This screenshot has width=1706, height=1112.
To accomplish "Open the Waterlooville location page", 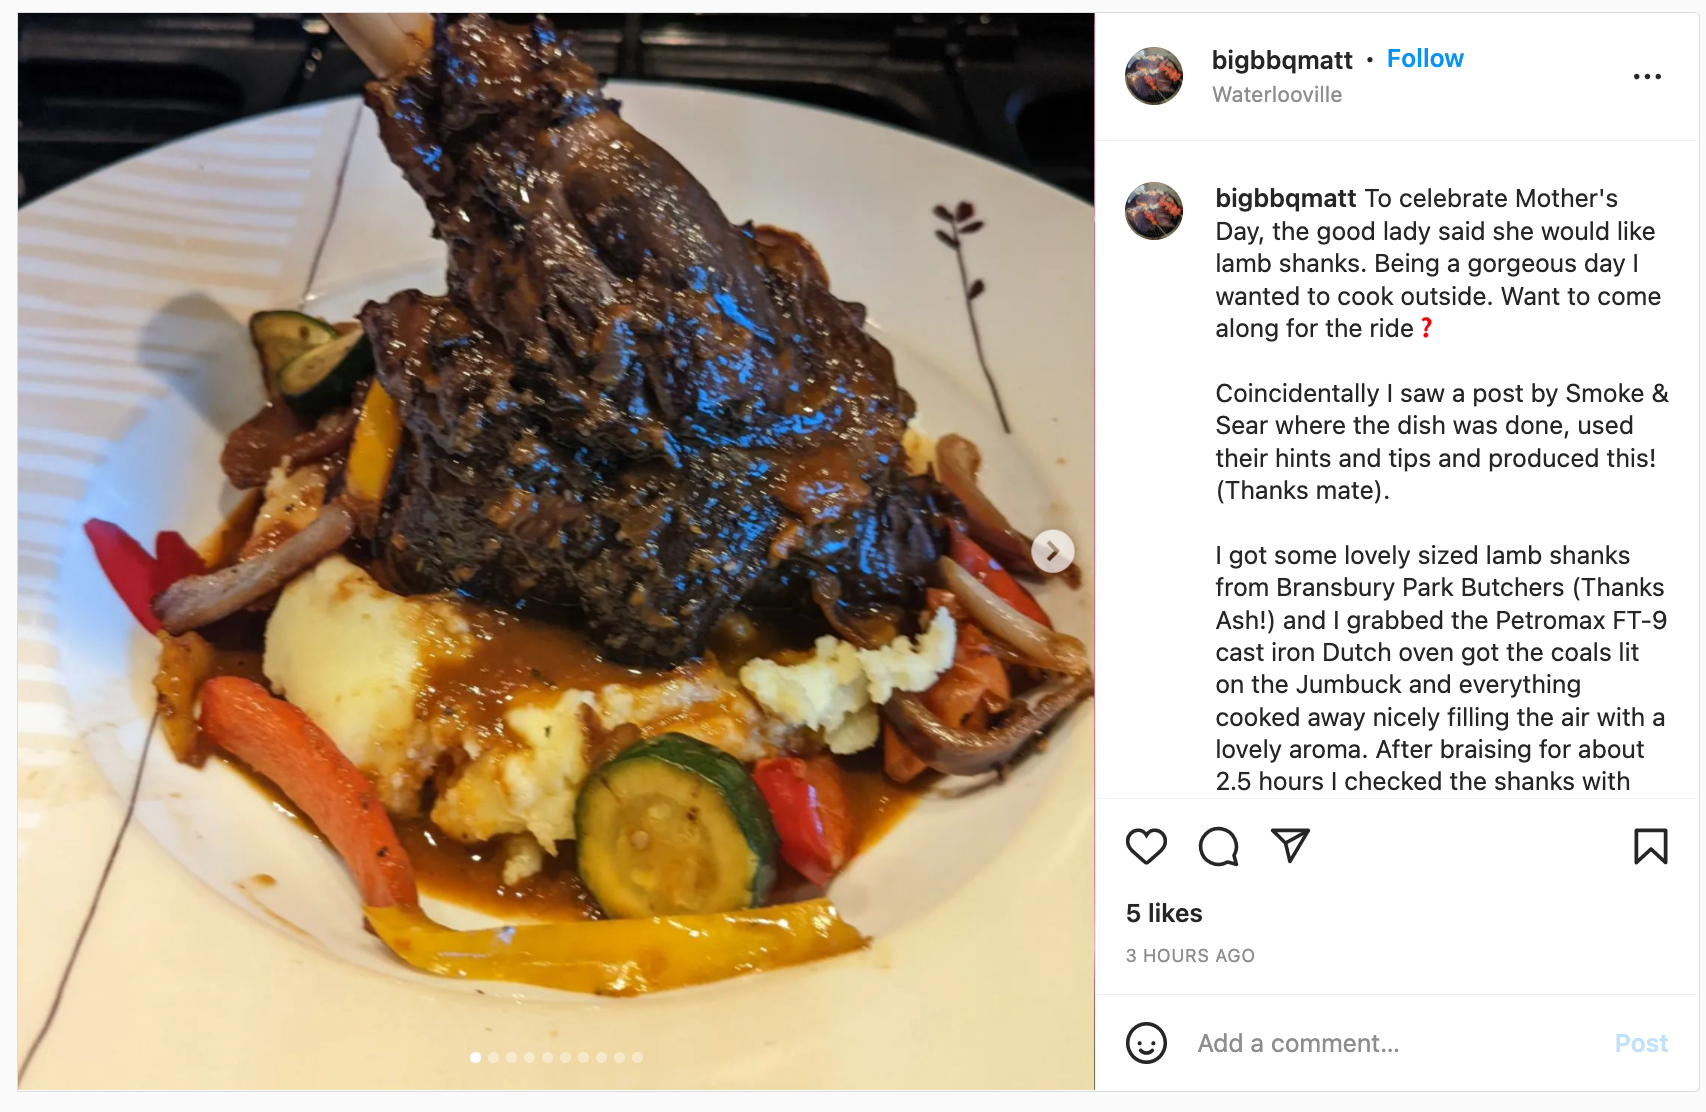I will (x=1277, y=95).
